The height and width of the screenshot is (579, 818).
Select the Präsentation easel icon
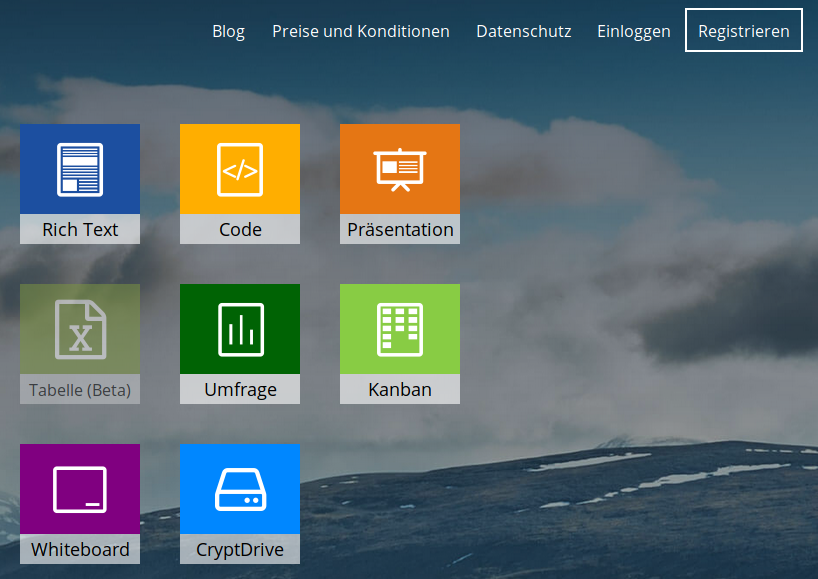400,169
